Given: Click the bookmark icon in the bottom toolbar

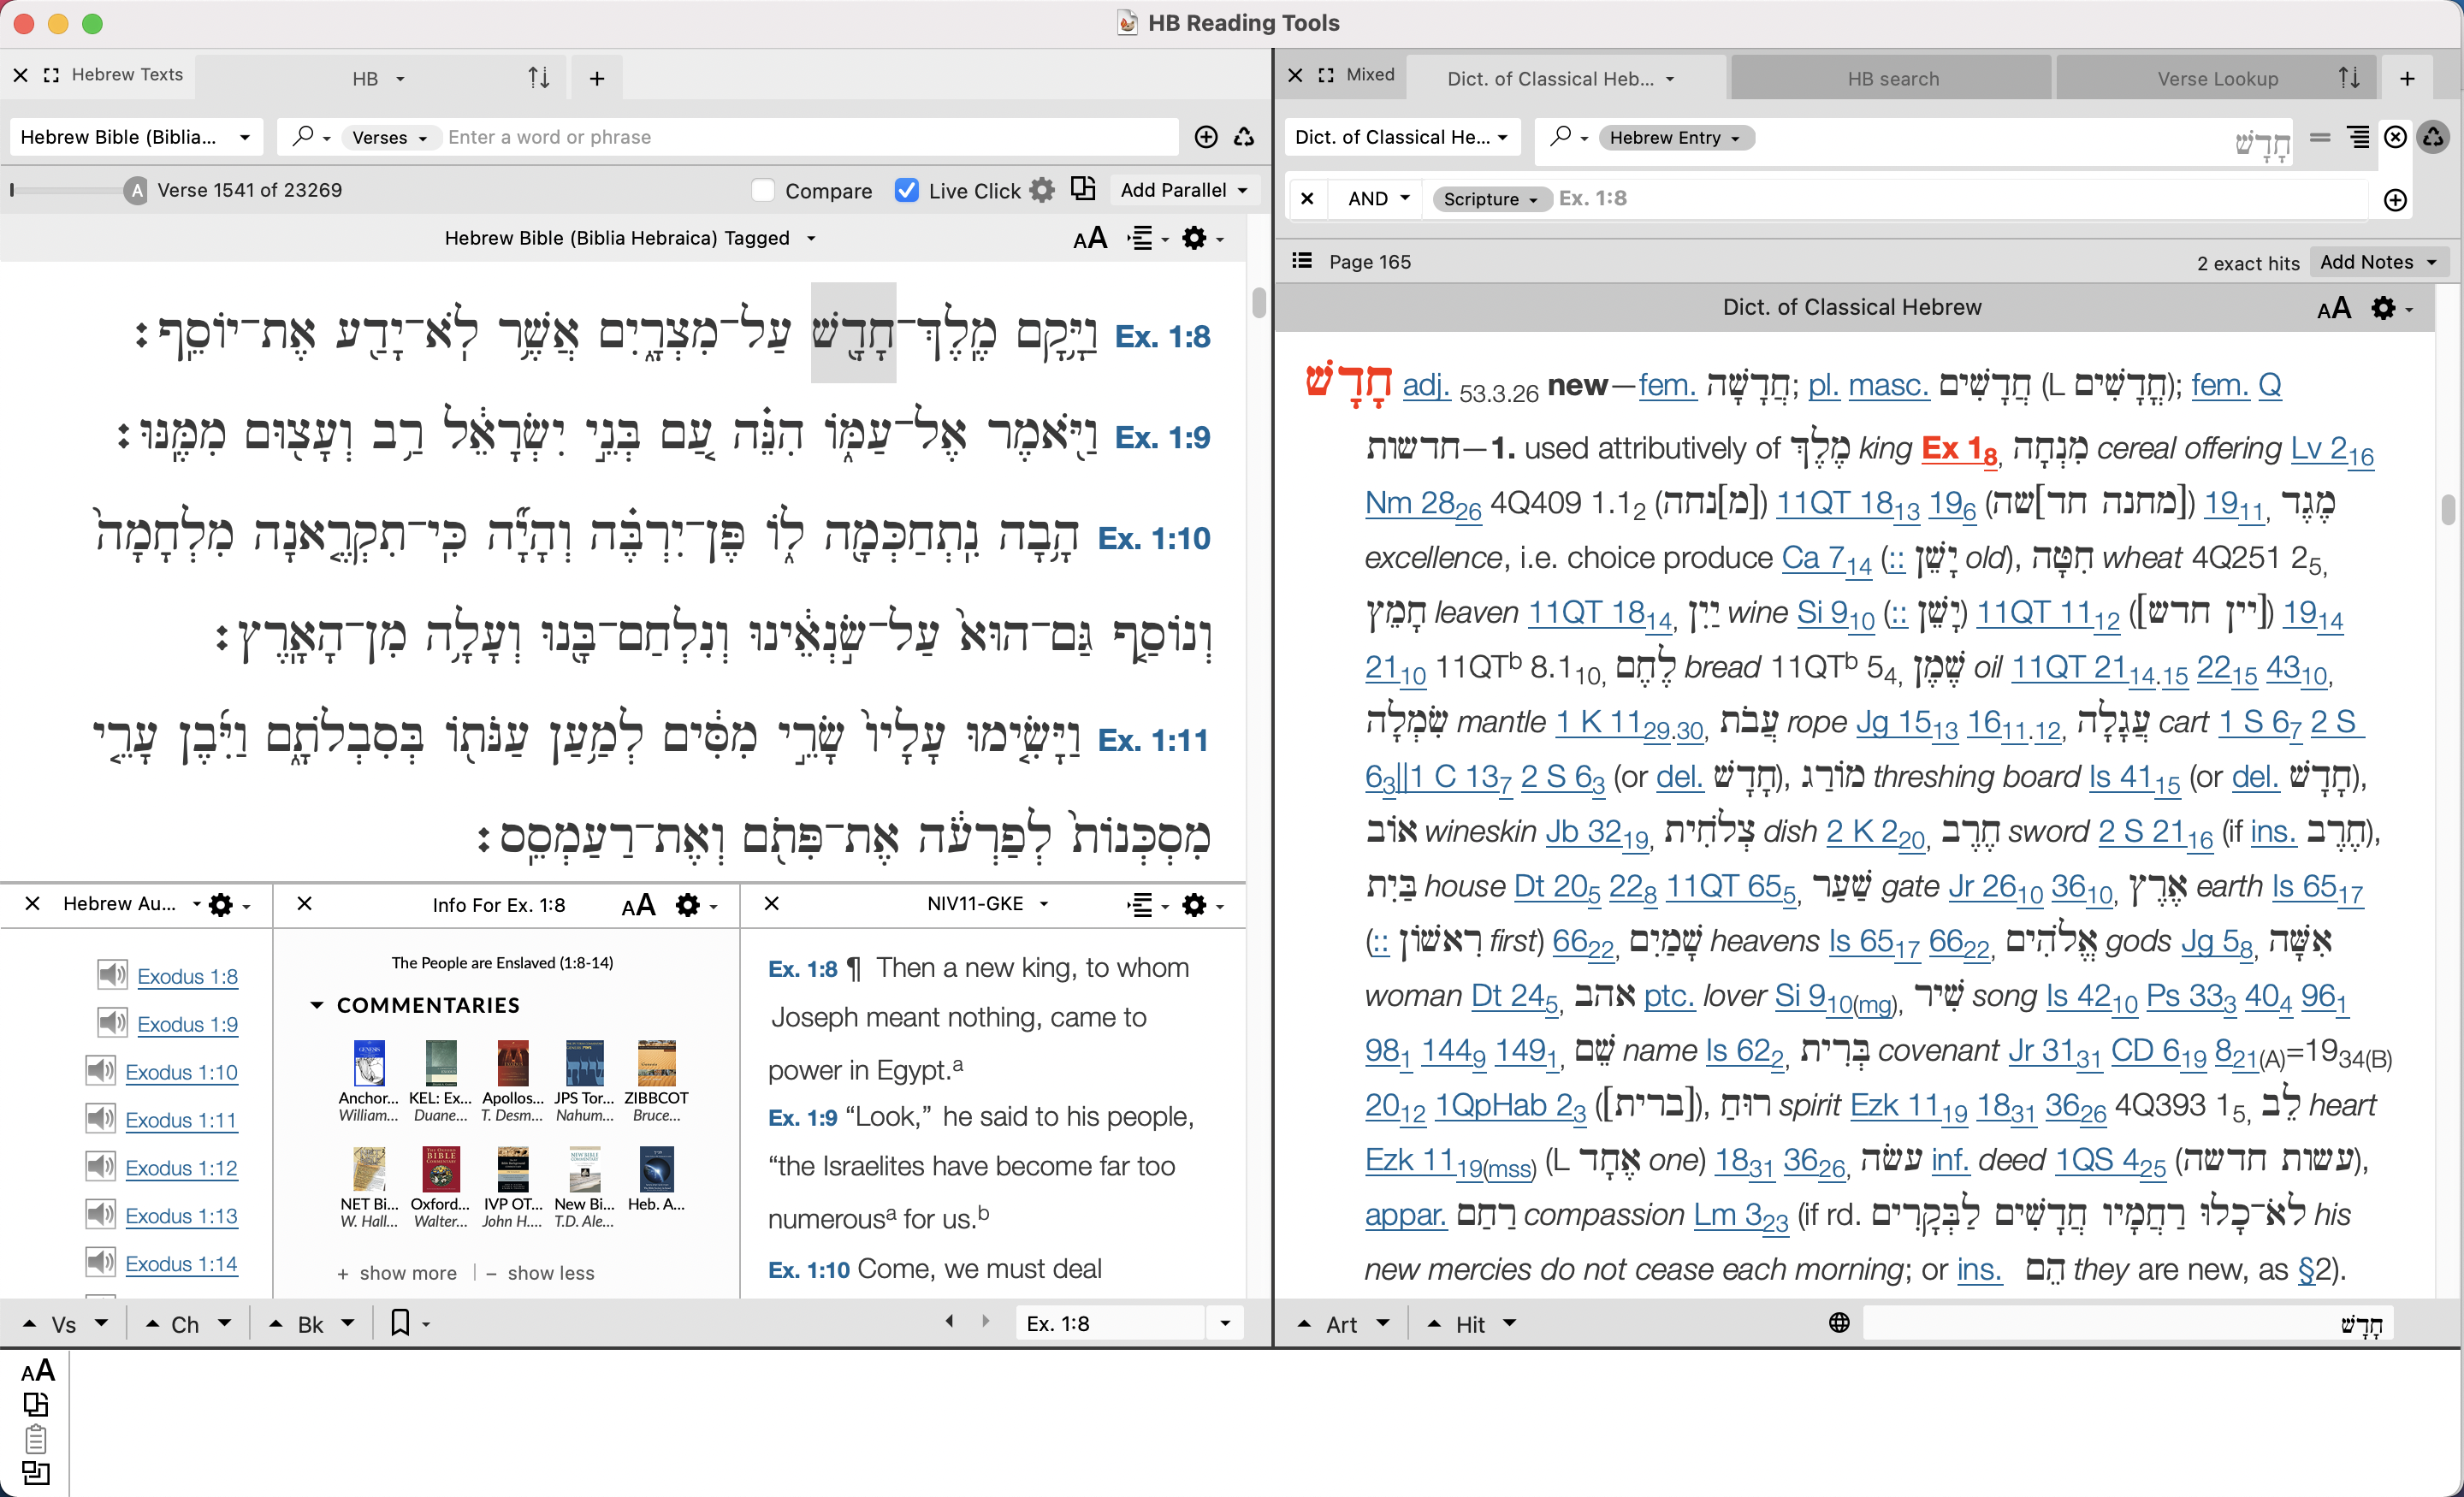Looking at the screenshot, I should tap(399, 1322).
